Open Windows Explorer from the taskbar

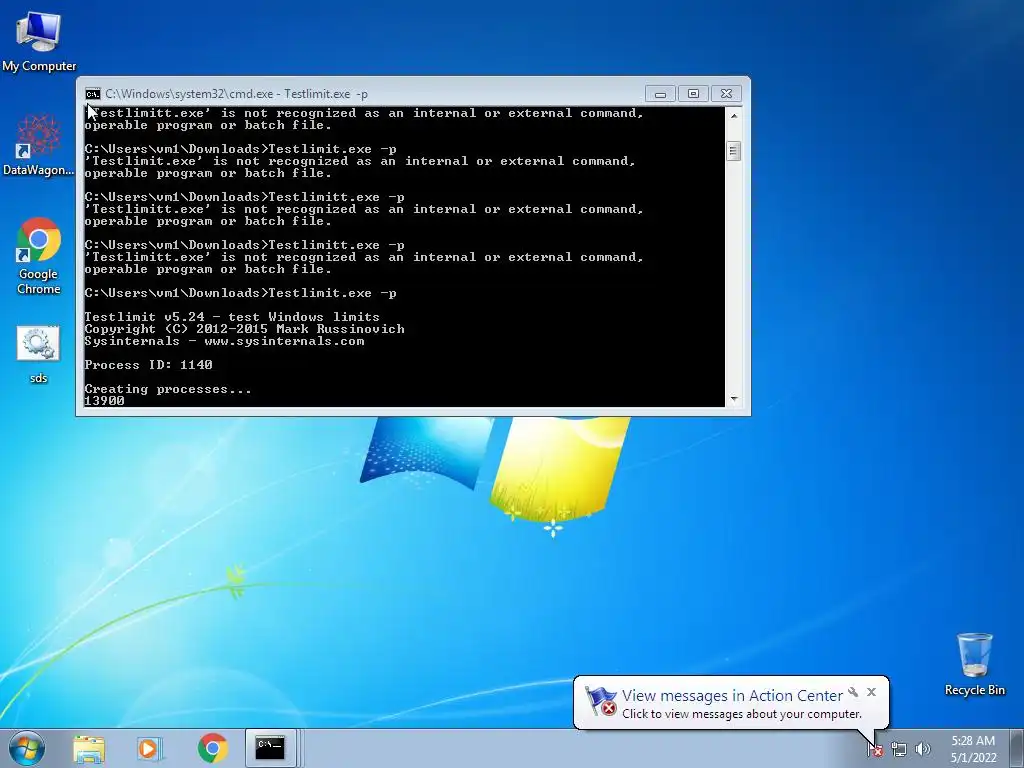[x=89, y=748]
